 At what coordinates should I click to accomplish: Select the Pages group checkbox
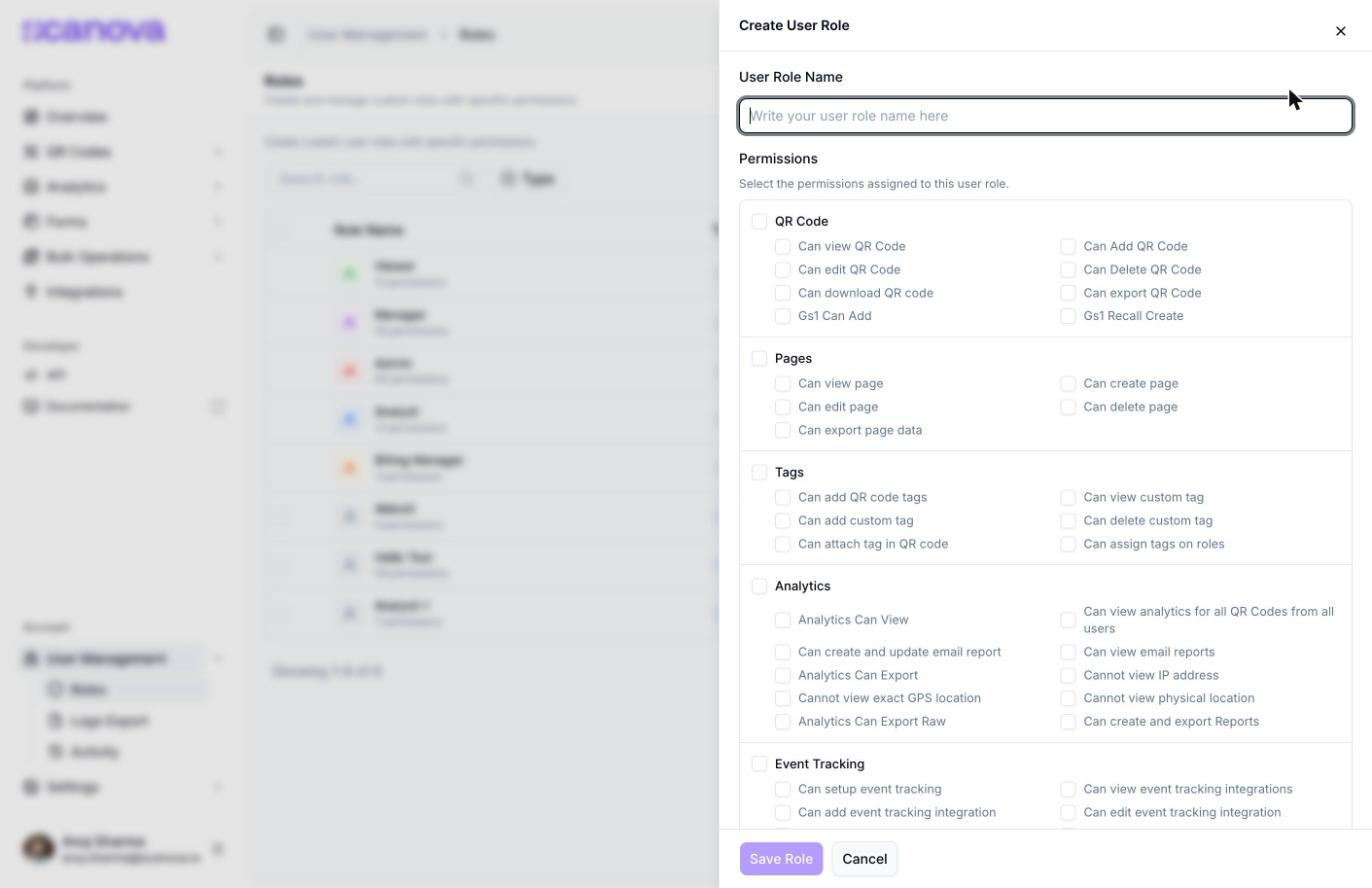(759, 358)
